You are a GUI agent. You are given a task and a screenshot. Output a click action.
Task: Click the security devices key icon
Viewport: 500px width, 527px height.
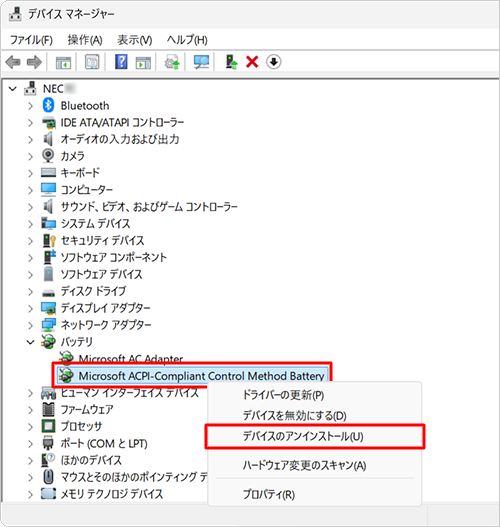tap(49, 240)
